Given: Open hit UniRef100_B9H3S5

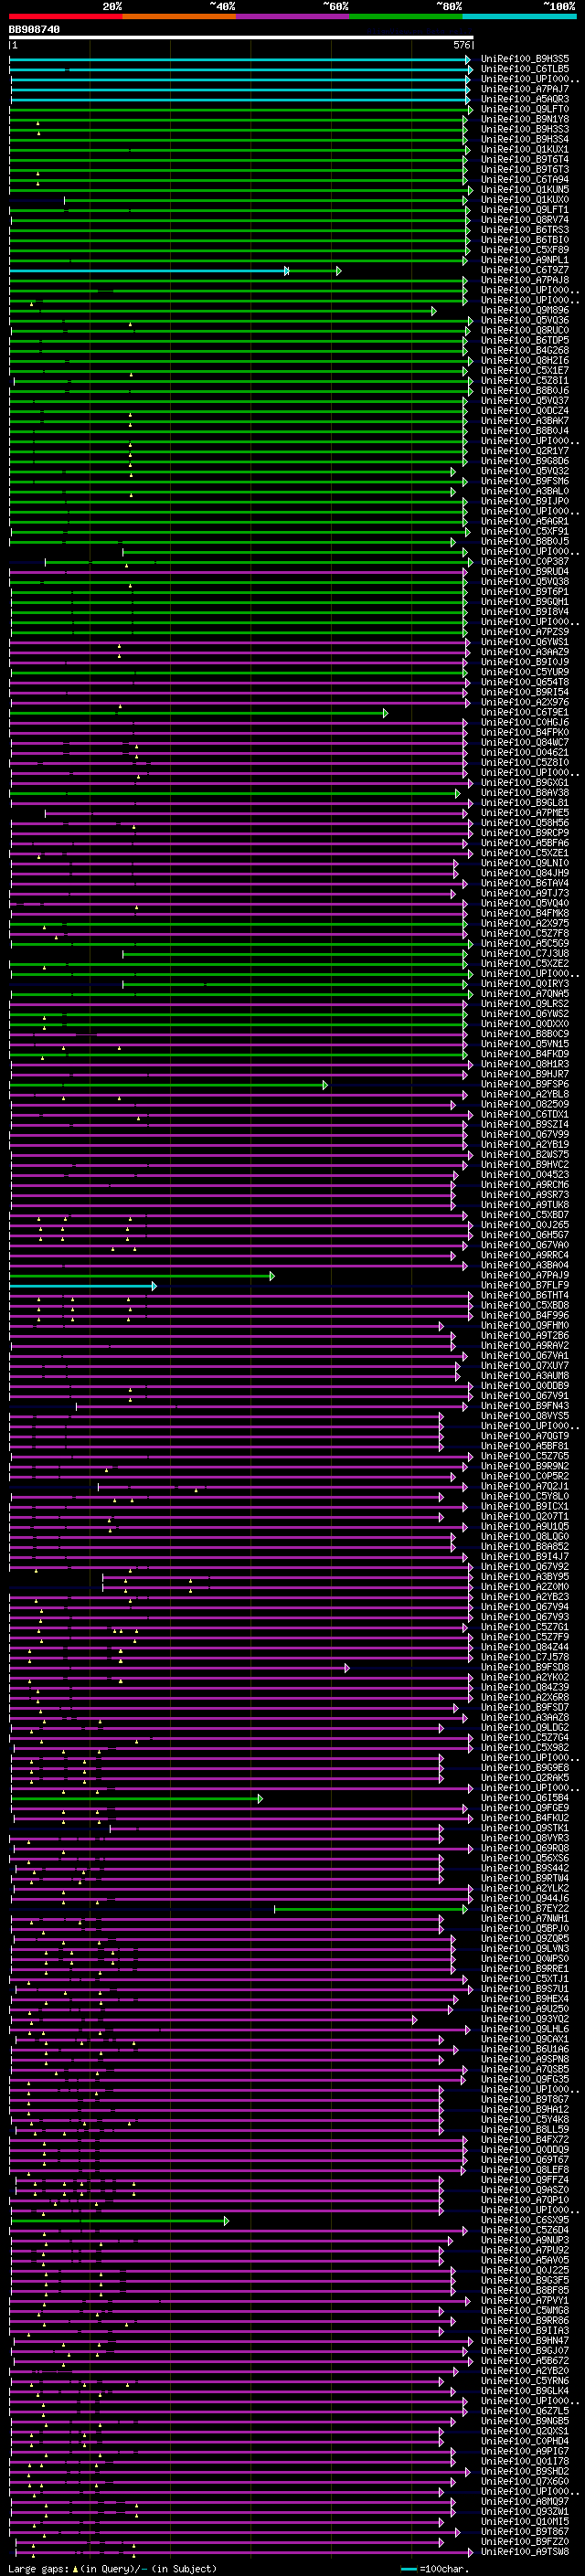Looking at the screenshot, I should pos(525,59).
